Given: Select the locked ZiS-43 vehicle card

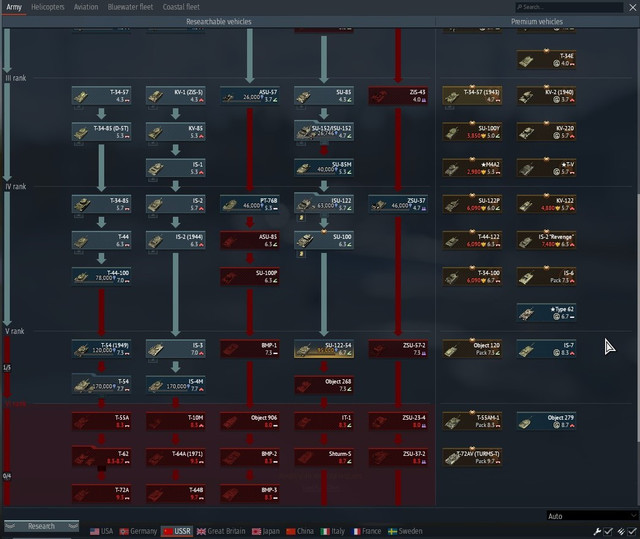Looking at the screenshot, I should 398,95.
